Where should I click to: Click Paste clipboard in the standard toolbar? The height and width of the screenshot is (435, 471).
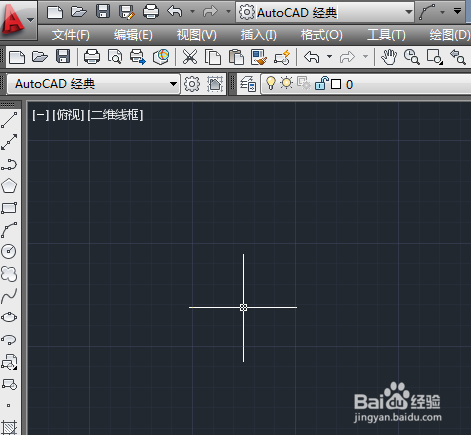[236, 57]
